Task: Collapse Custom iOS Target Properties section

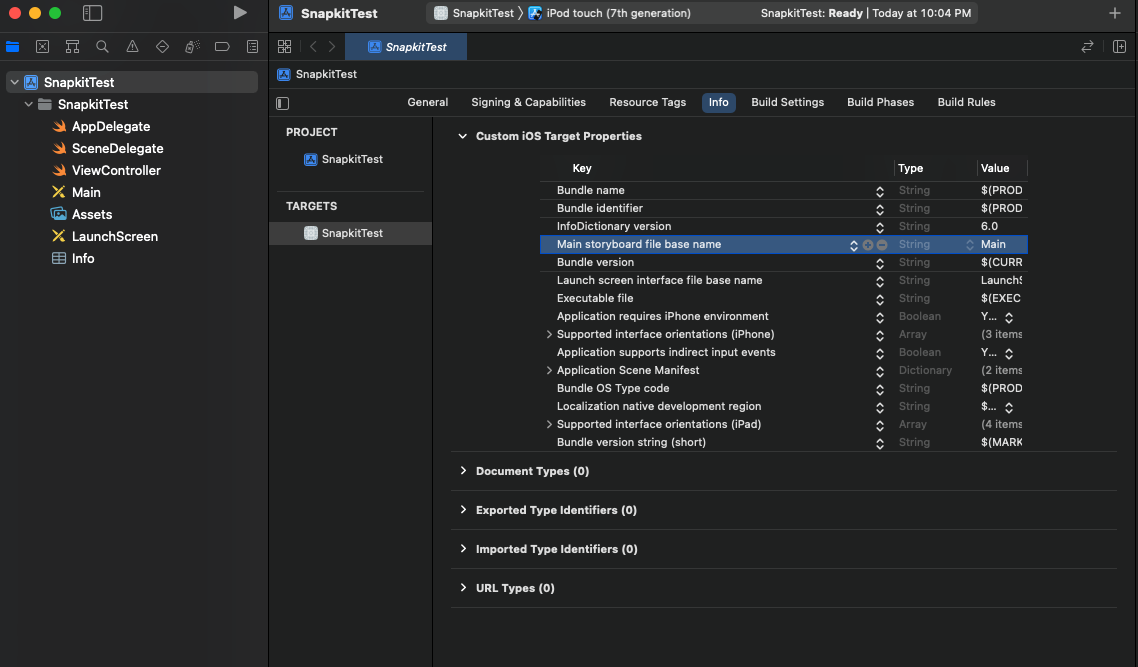Action: (462, 136)
